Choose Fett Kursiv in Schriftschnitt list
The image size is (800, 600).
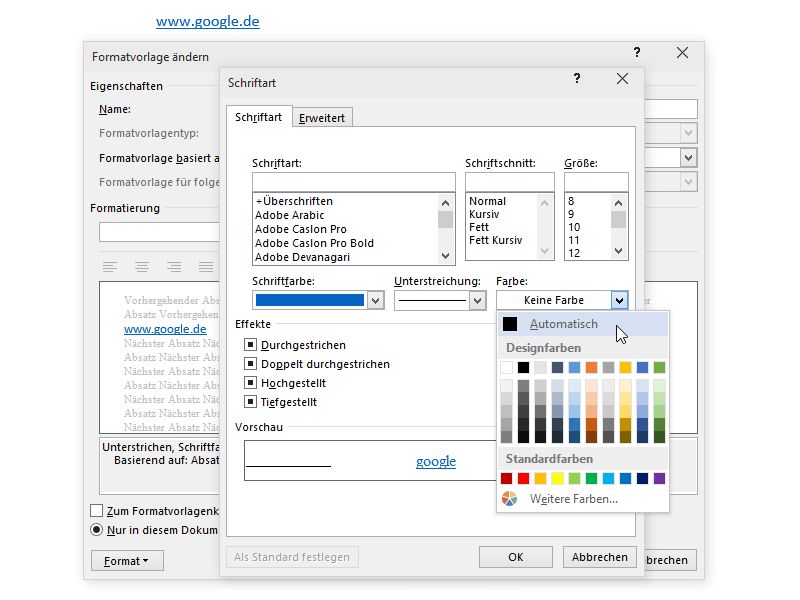495,240
